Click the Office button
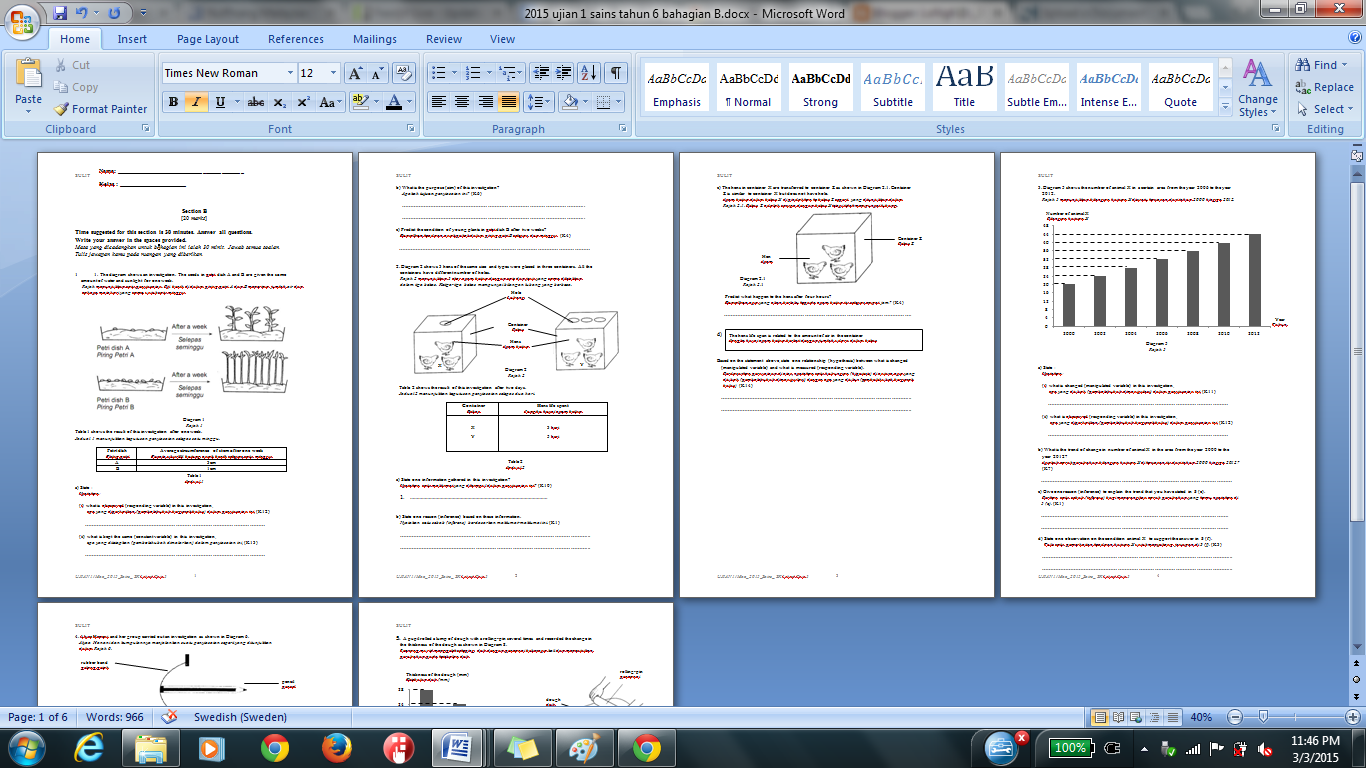Viewport: 1366px width, 768px height. click(22, 20)
